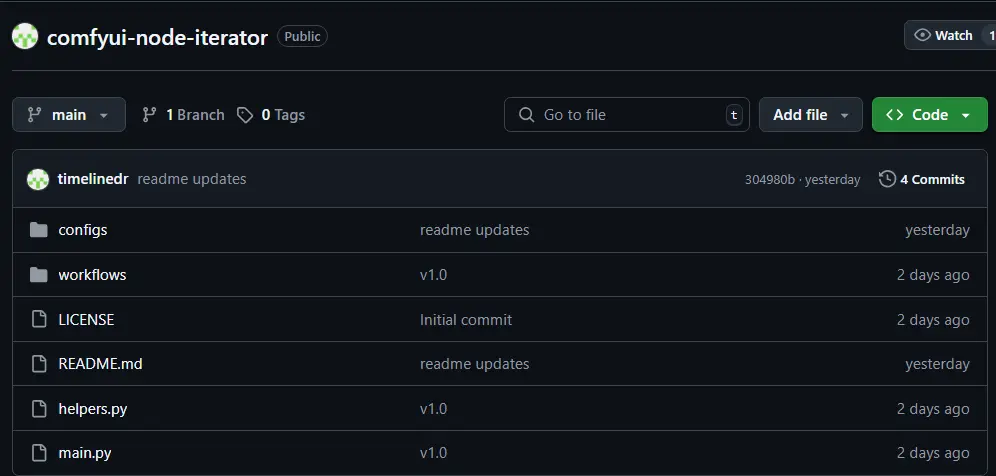Click the LICENSE file icon
Image resolution: width=996 pixels, height=476 pixels.
click(39, 320)
